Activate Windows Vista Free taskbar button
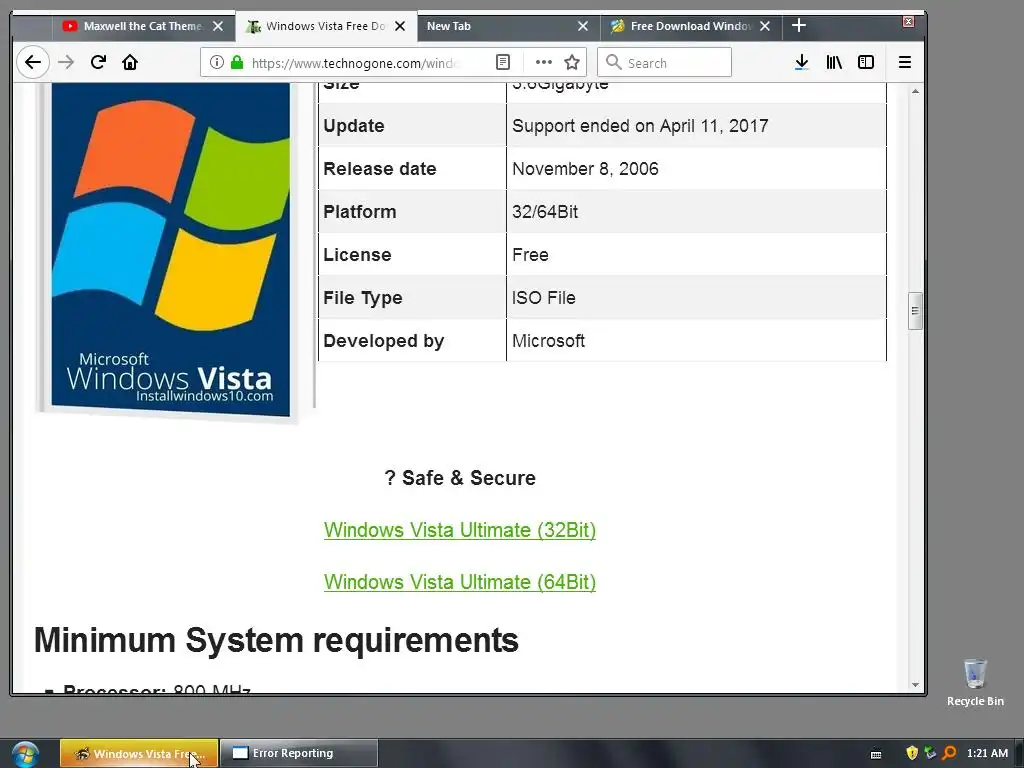Screen dimensions: 1024x768 point(139,754)
